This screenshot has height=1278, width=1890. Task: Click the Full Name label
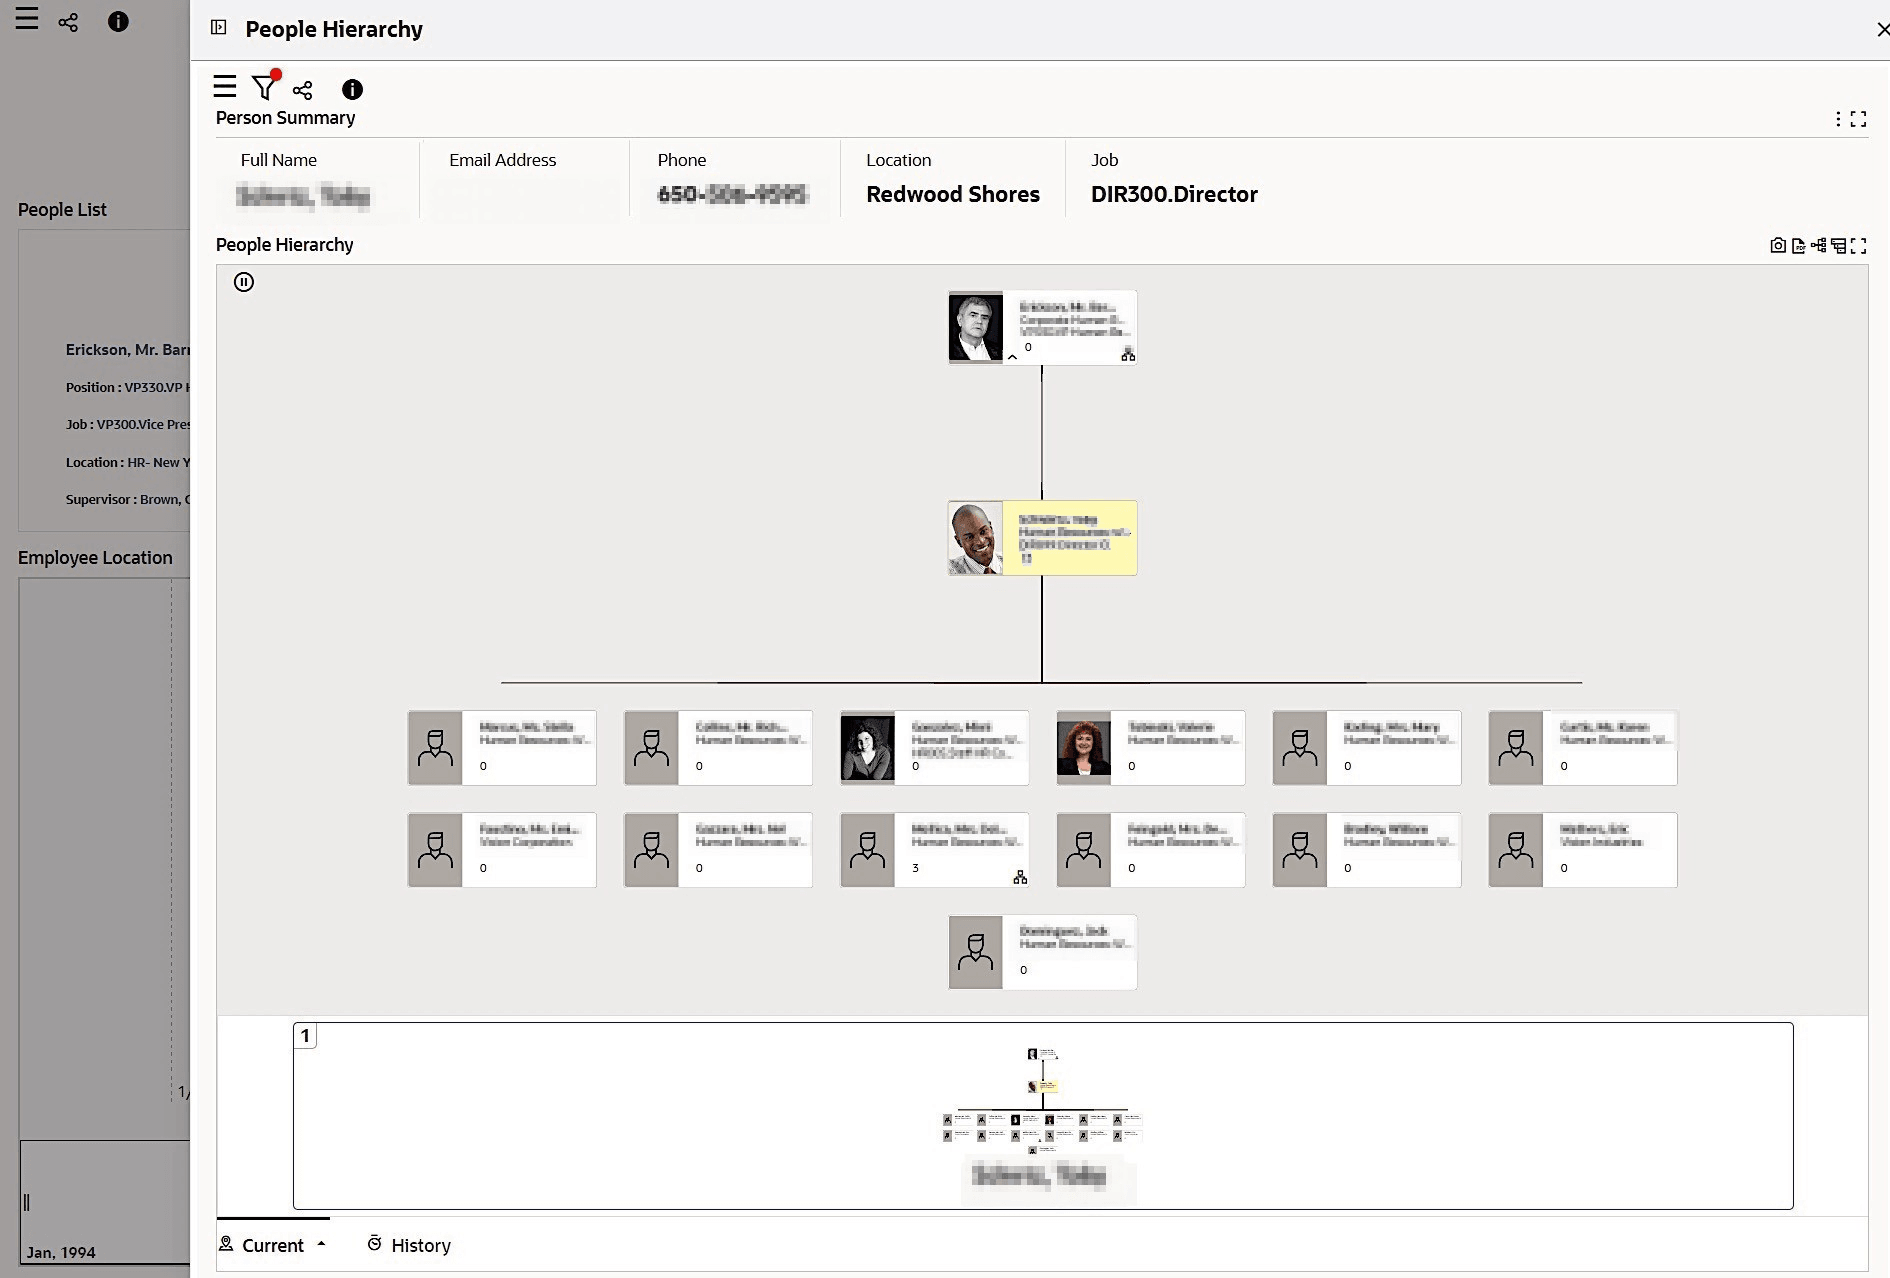tap(278, 160)
